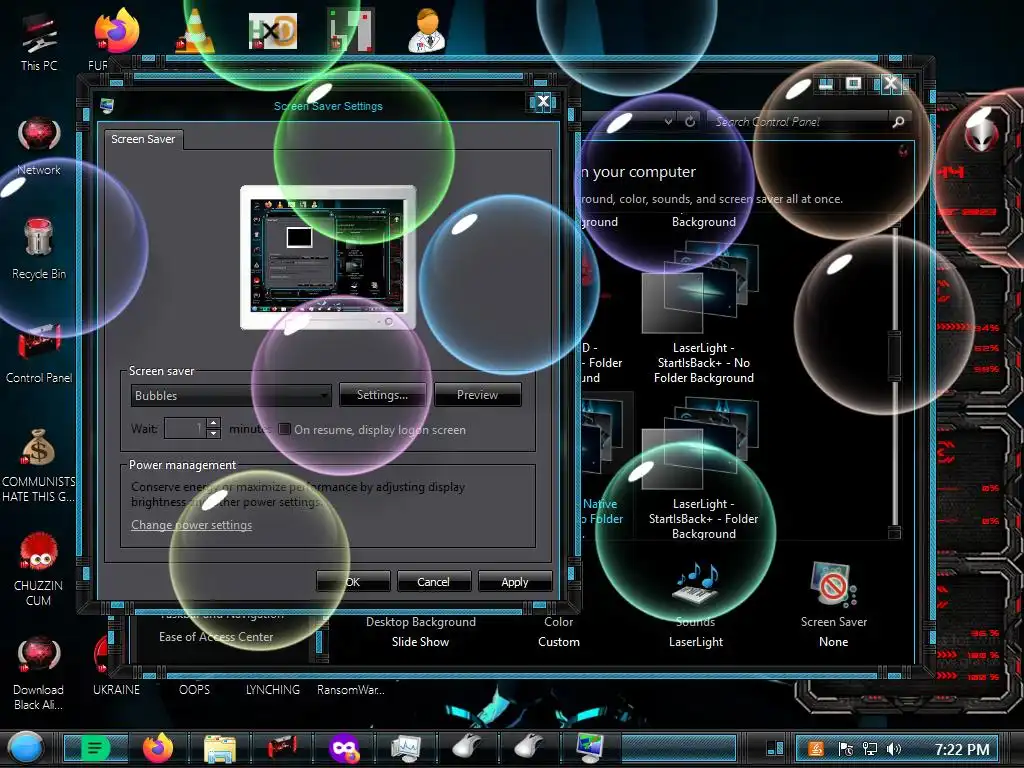
Task: Open Firefox from the taskbar
Action: click(x=158, y=748)
